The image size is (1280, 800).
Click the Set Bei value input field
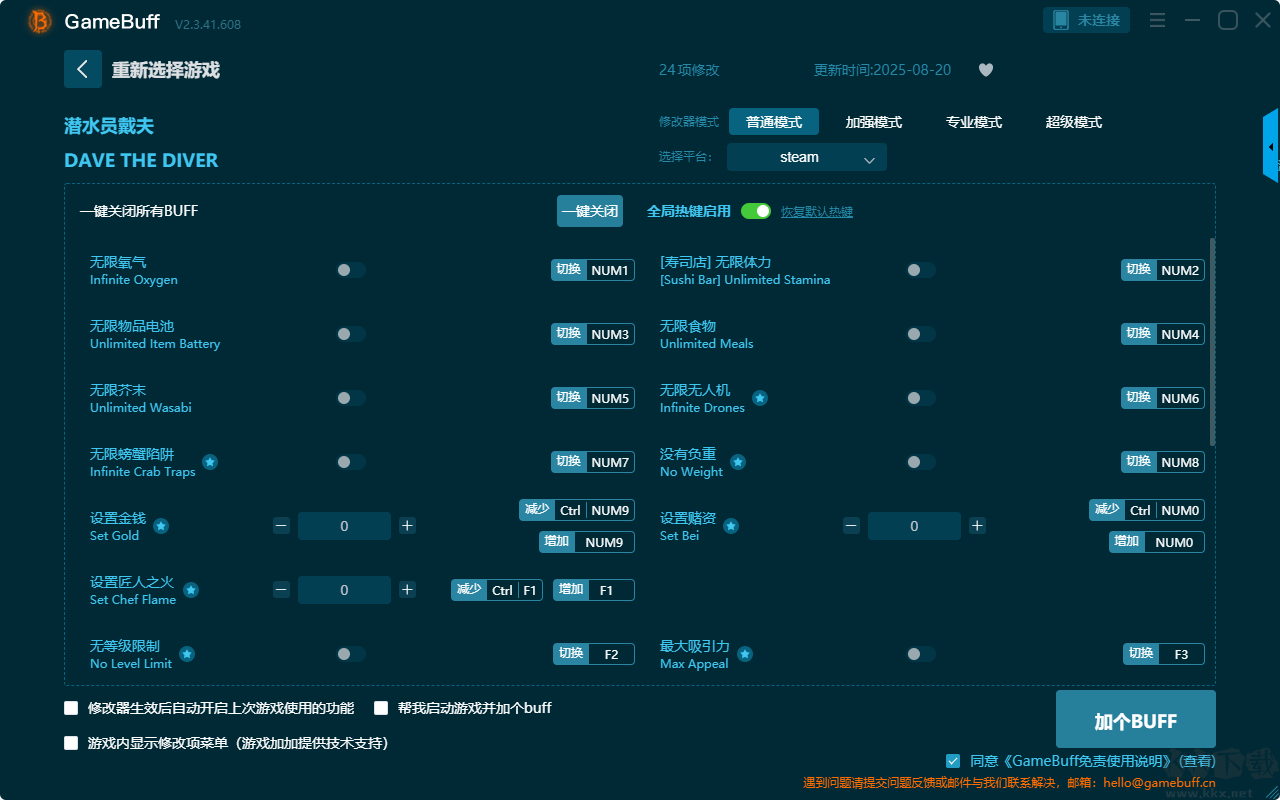pos(914,526)
